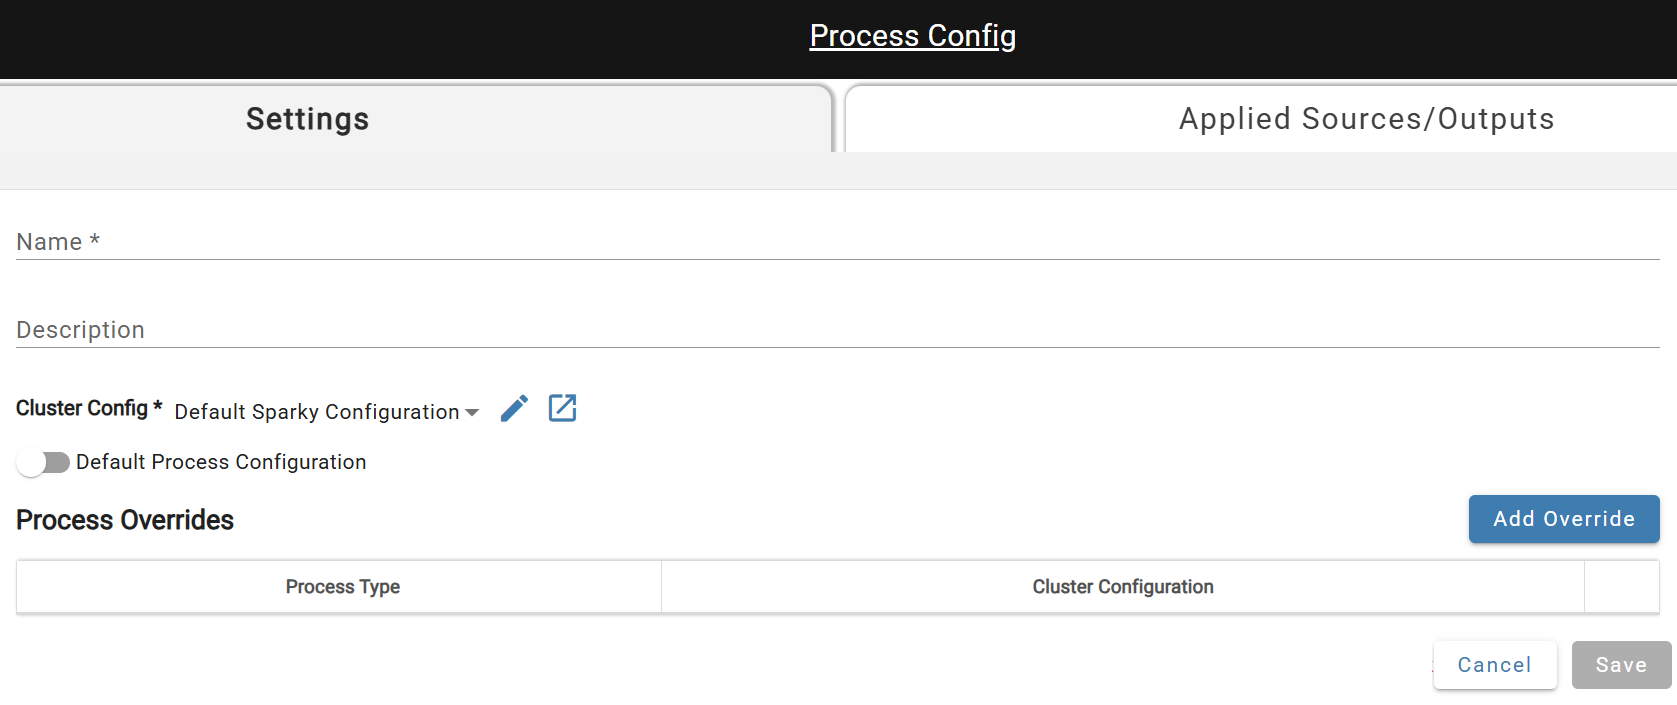Flip the switch next to Default Process Configuration
Screen dimensions: 1677x705
point(43,462)
